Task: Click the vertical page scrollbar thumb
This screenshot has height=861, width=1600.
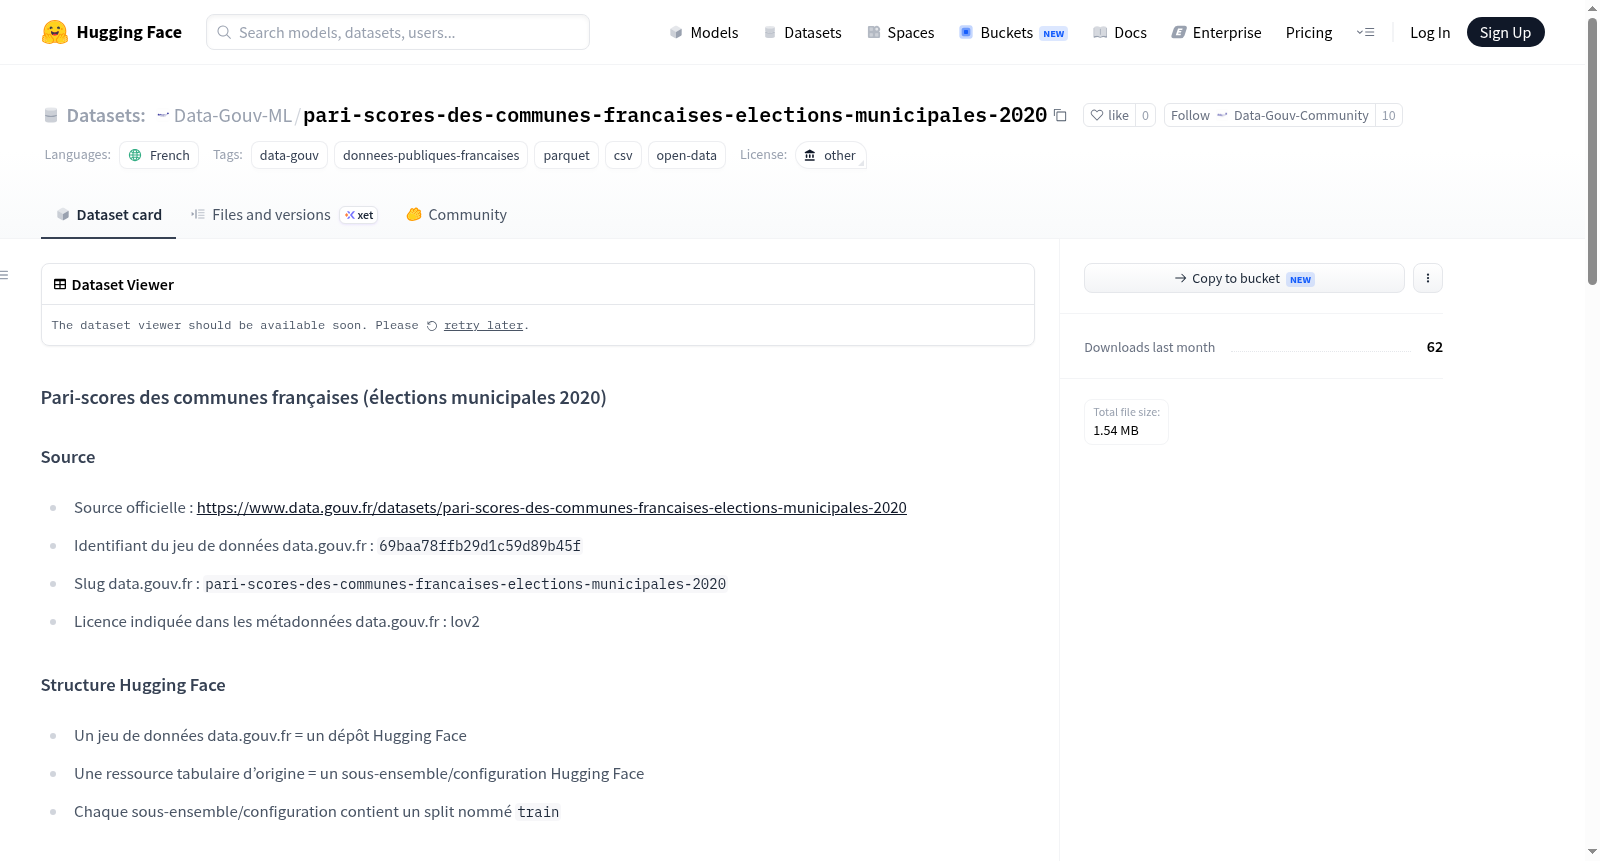Action: 1592,150
